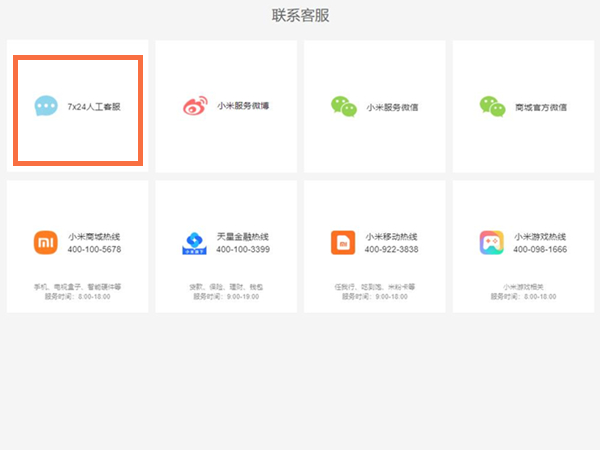Viewport: 600px width, 450px height.
Task: Click WeChat icon beside 小米服务微信
Action: [344, 106]
